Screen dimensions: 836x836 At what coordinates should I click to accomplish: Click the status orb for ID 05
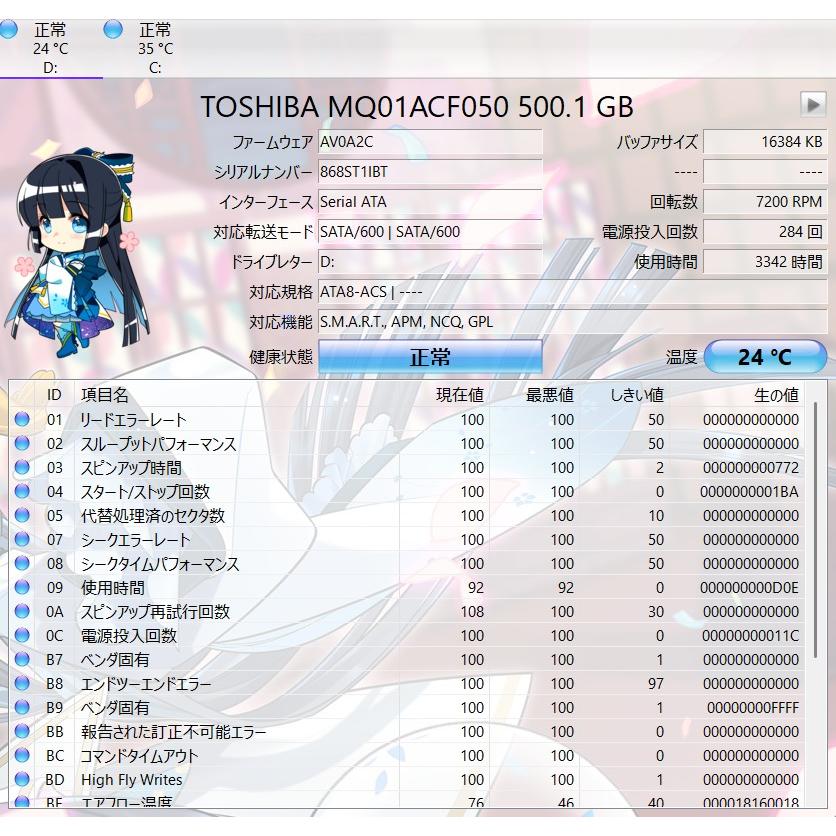click(x=22, y=515)
